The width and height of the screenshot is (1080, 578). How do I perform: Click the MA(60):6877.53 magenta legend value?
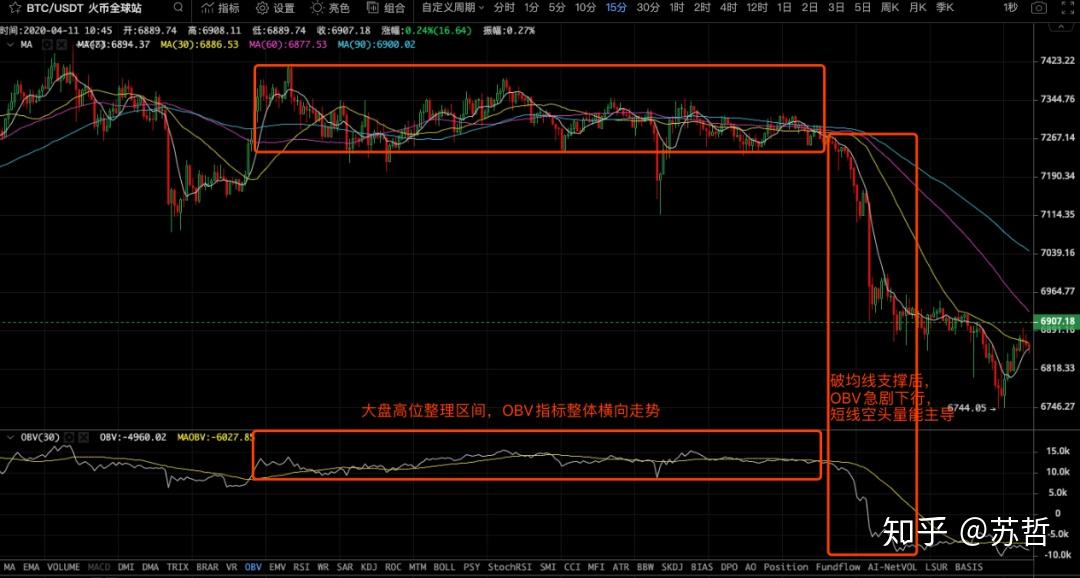[x=288, y=44]
